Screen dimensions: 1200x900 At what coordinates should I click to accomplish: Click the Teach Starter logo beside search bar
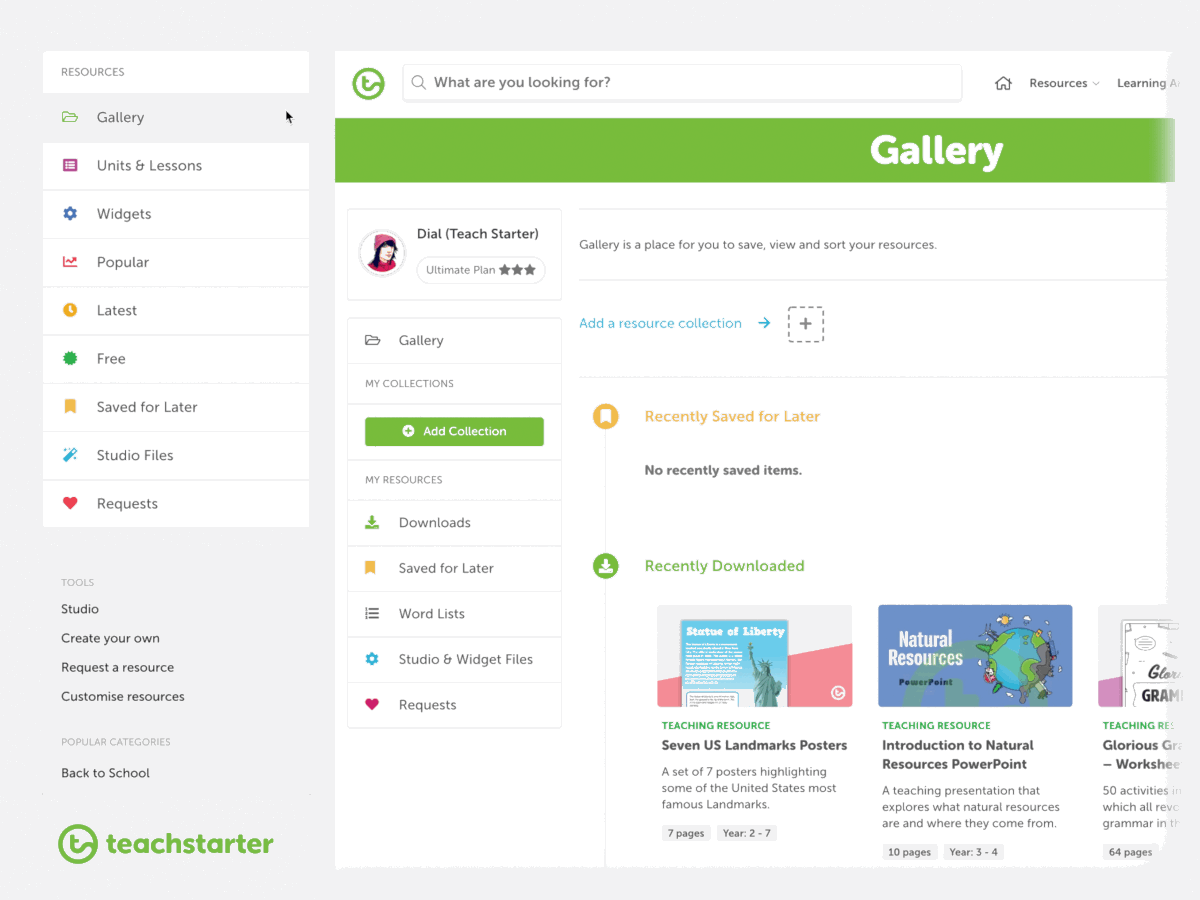coord(369,83)
